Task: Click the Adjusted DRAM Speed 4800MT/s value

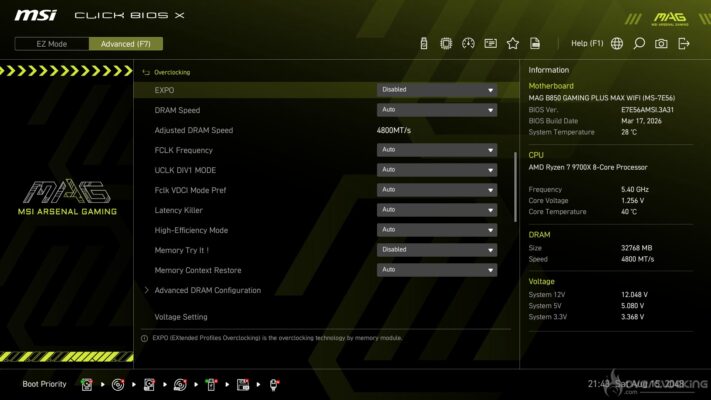Action: click(x=394, y=130)
